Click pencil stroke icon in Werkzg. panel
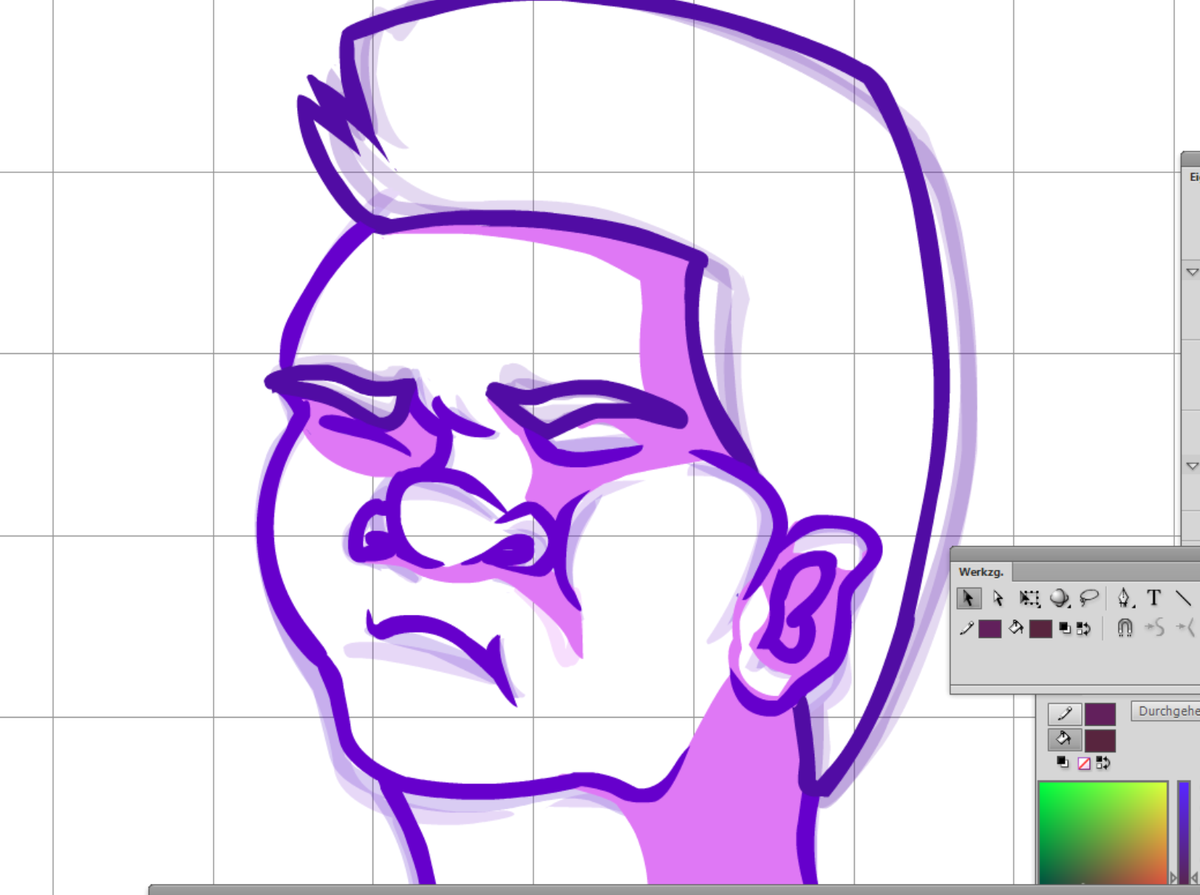This screenshot has width=1200, height=895. 967,629
